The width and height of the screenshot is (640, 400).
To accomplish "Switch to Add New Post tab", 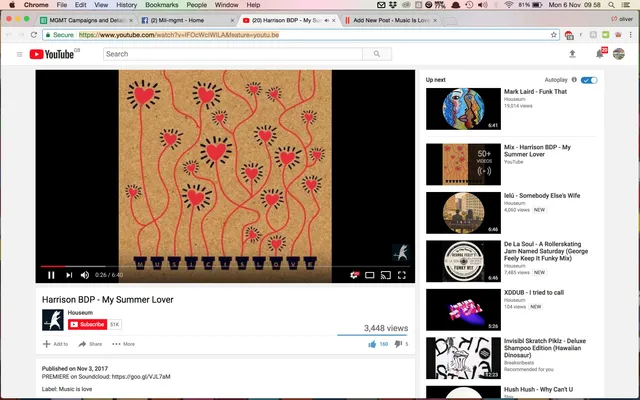I will (x=390, y=20).
